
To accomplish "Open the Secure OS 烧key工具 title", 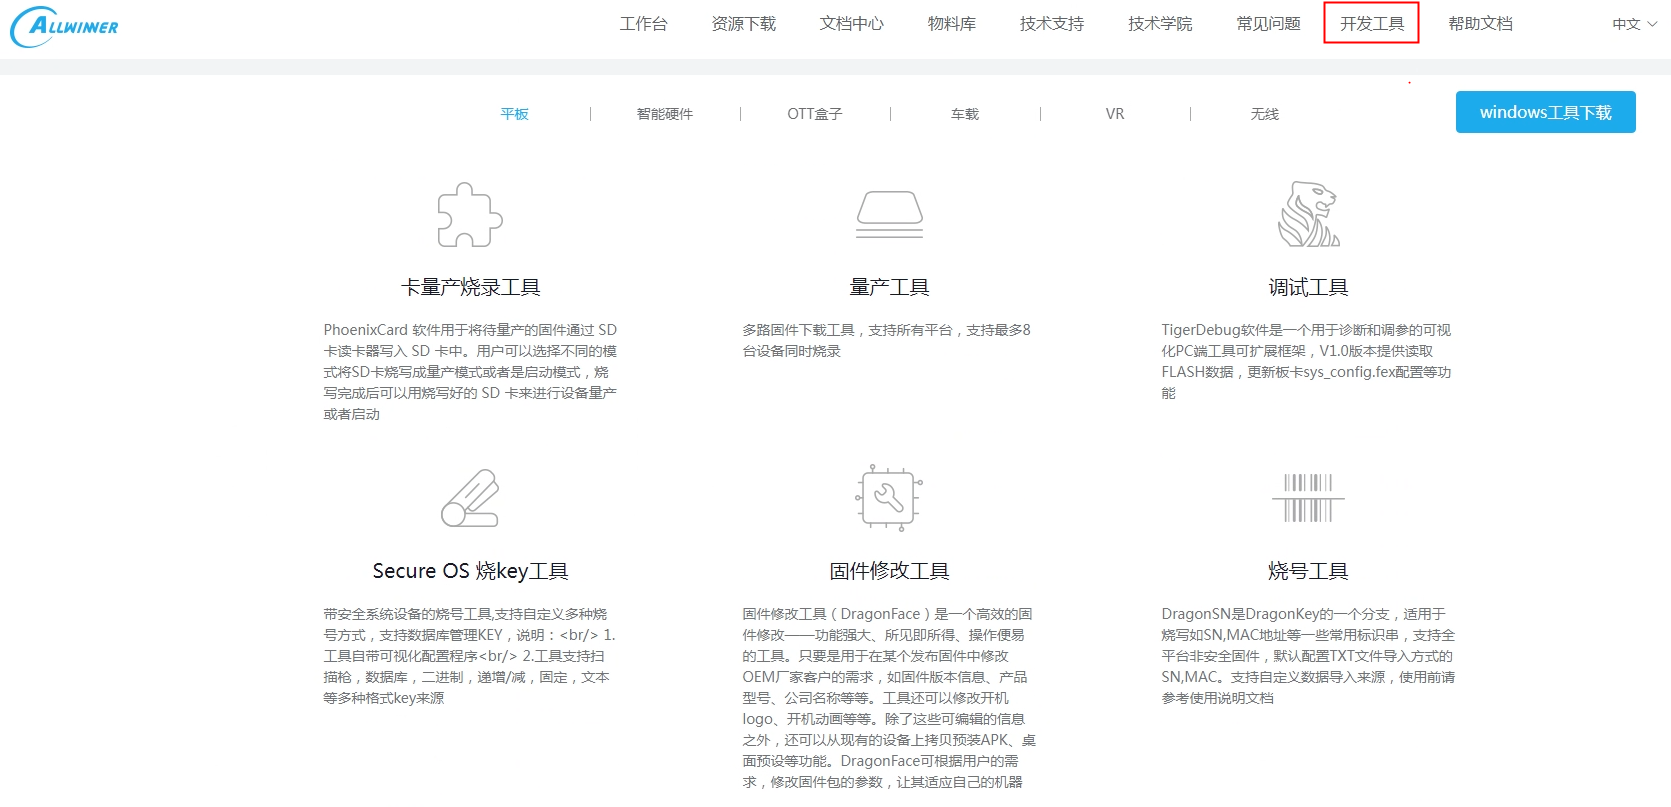I will pyautogui.click(x=470, y=571).
